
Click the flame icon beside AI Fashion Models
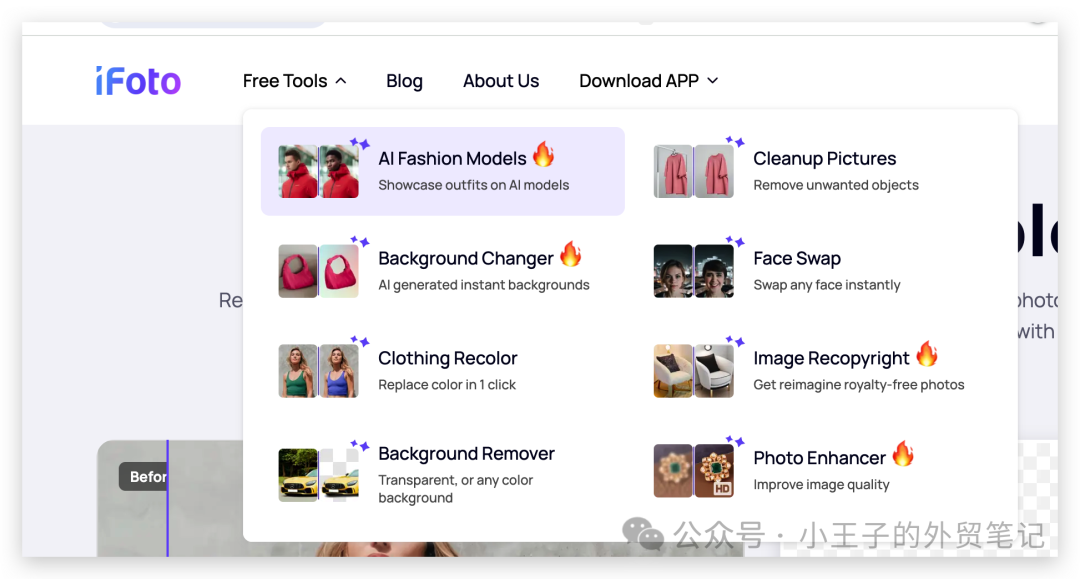pyautogui.click(x=543, y=154)
